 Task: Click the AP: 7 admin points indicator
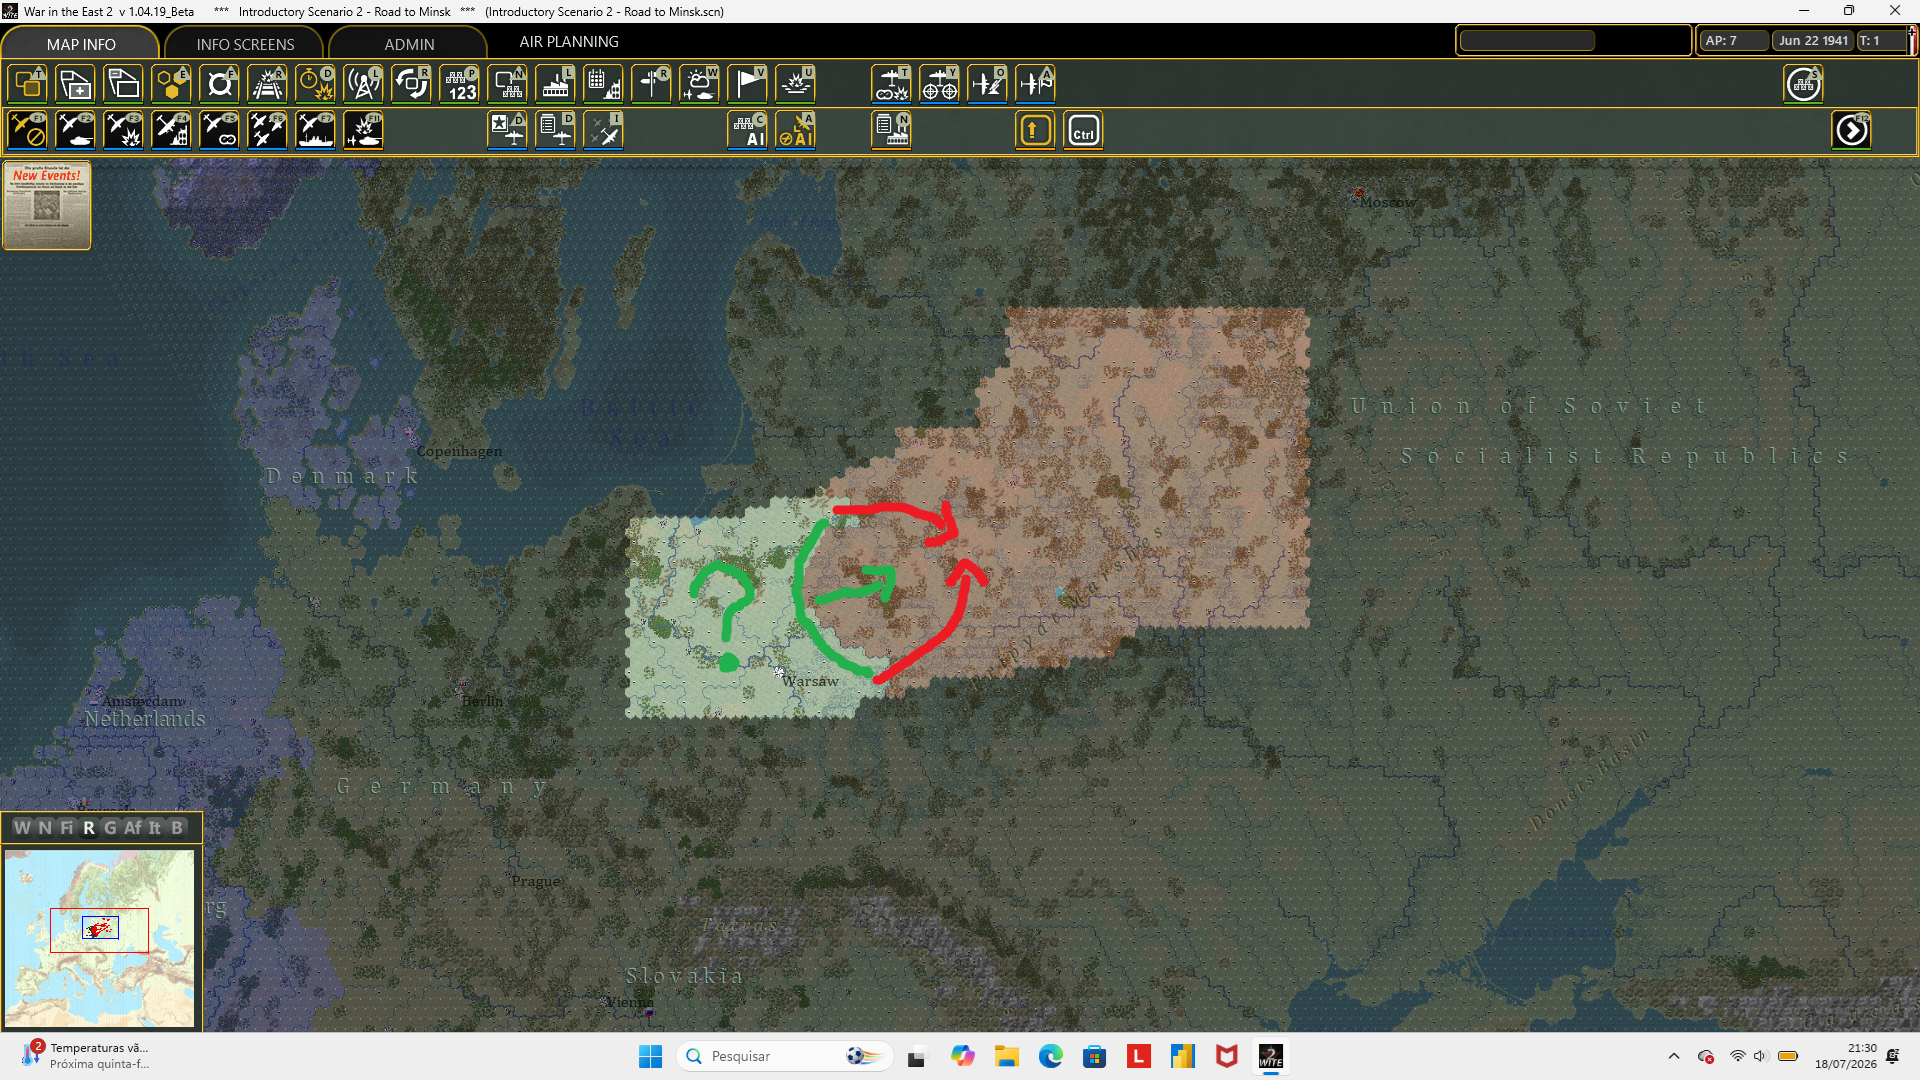pyautogui.click(x=1733, y=41)
